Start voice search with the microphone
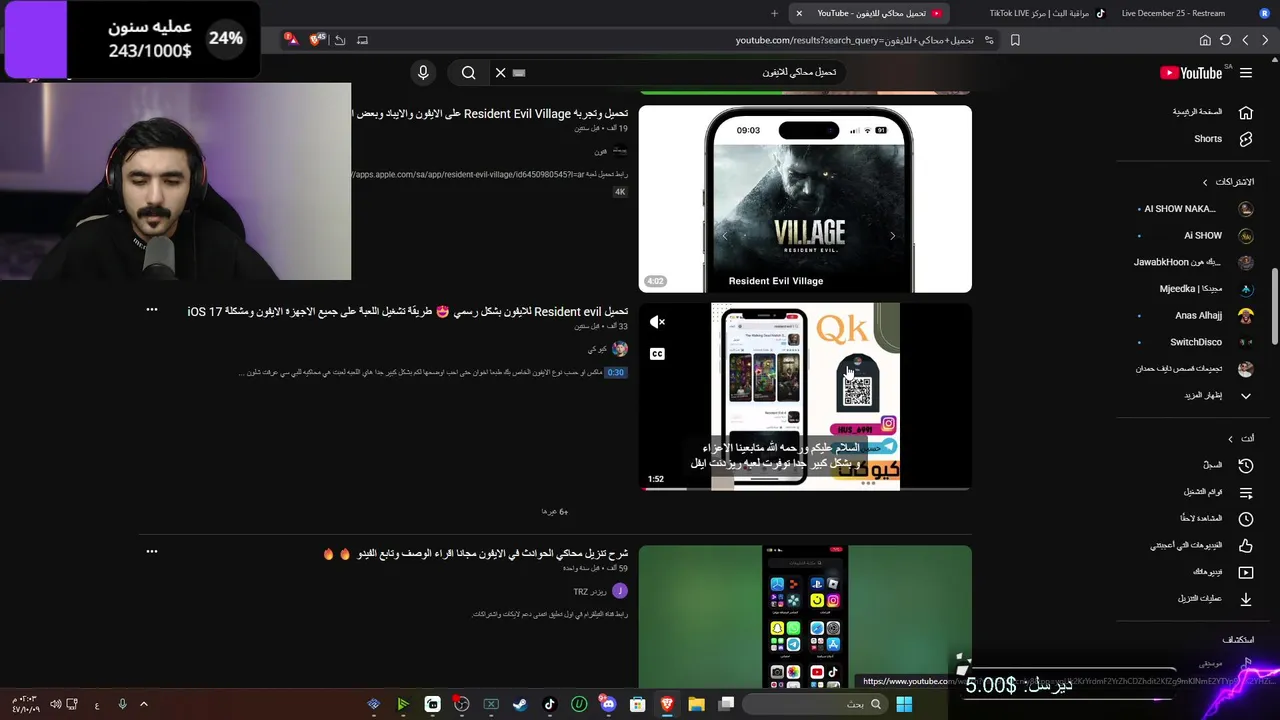 pyautogui.click(x=423, y=73)
